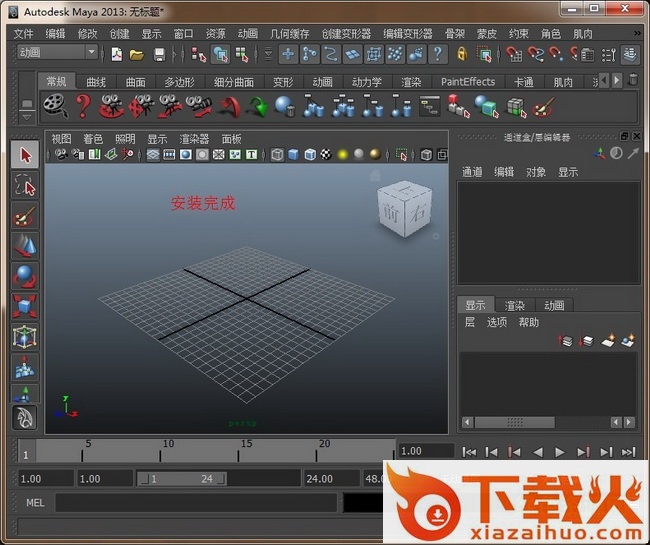The height and width of the screenshot is (545, 650).
Task: Activate the Scale tool cube icon
Action: coord(25,306)
